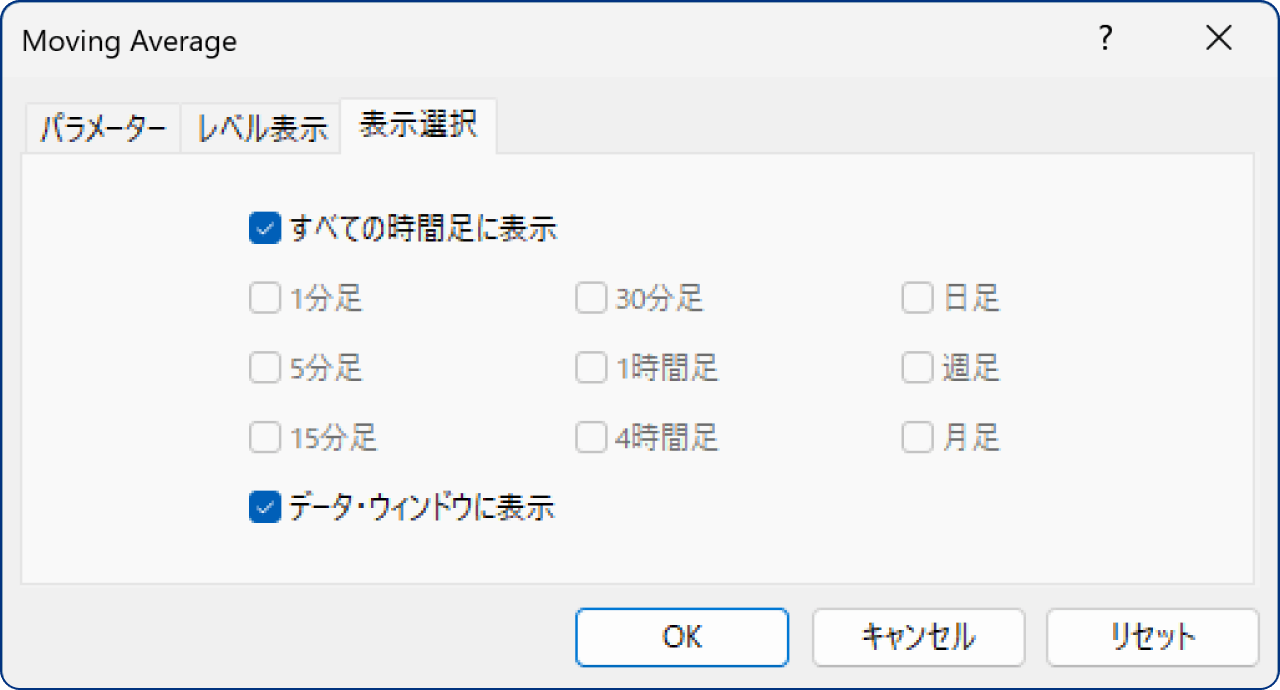Viewport: 1280px width, 690px height.
Task: Switch to the レベル表示 tab
Action: [x=260, y=126]
